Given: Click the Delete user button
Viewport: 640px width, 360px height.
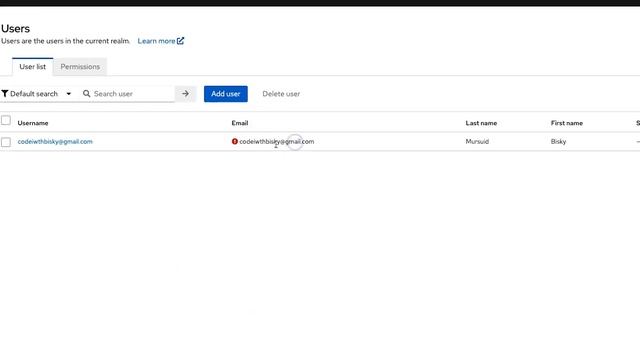Looking at the screenshot, I should click(x=281, y=94).
